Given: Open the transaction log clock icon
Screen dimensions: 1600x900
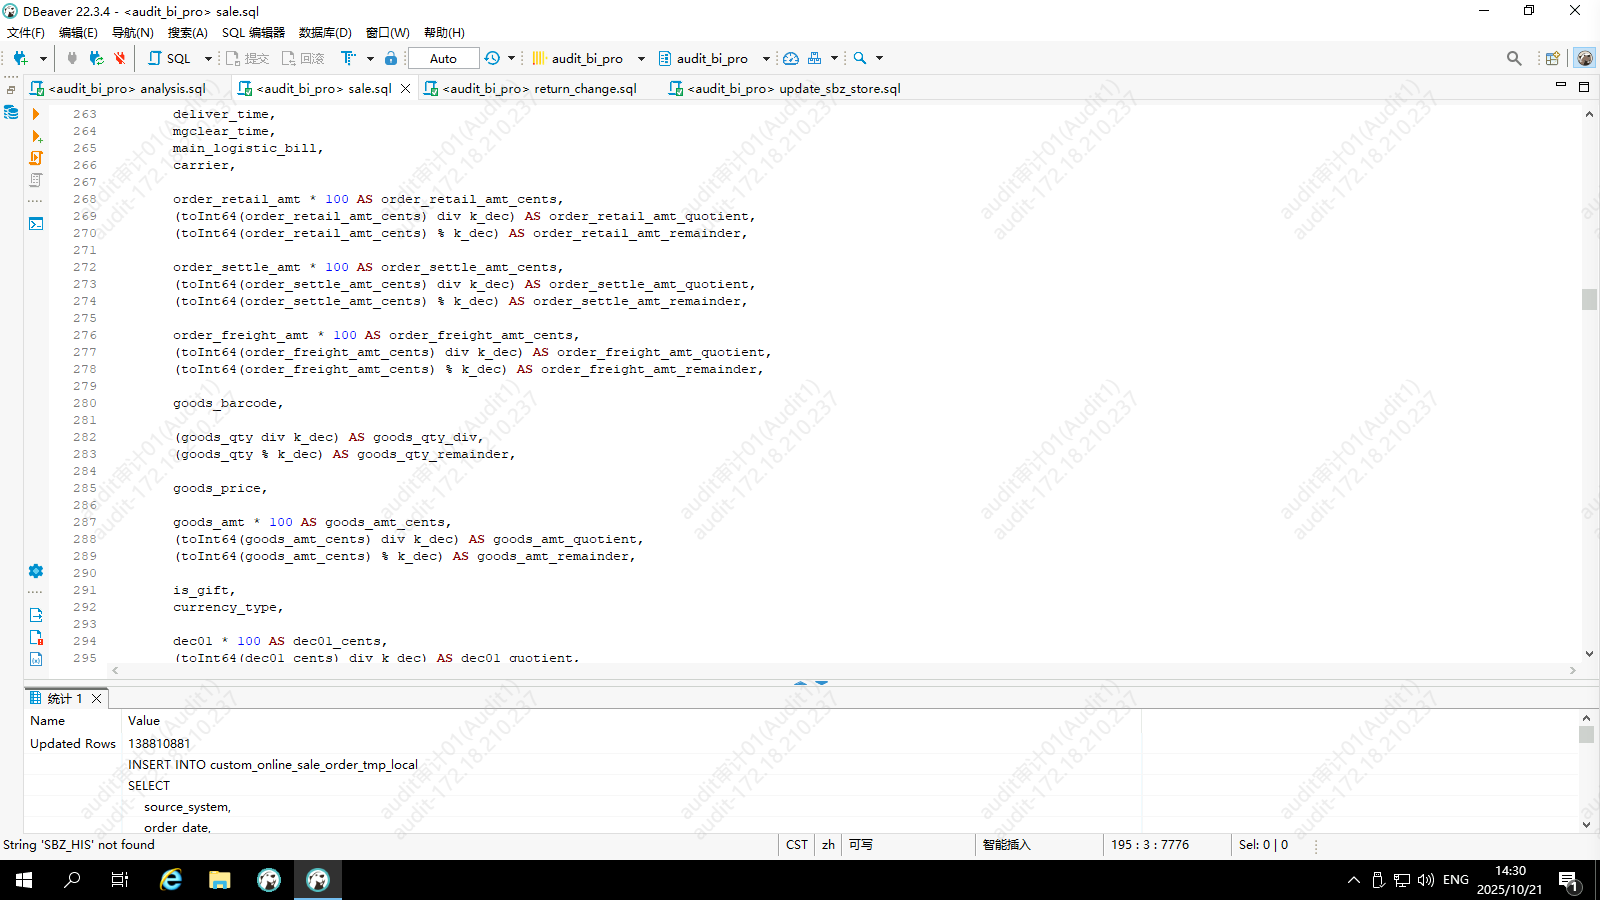Looking at the screenshot, I should tap(492, 58).
